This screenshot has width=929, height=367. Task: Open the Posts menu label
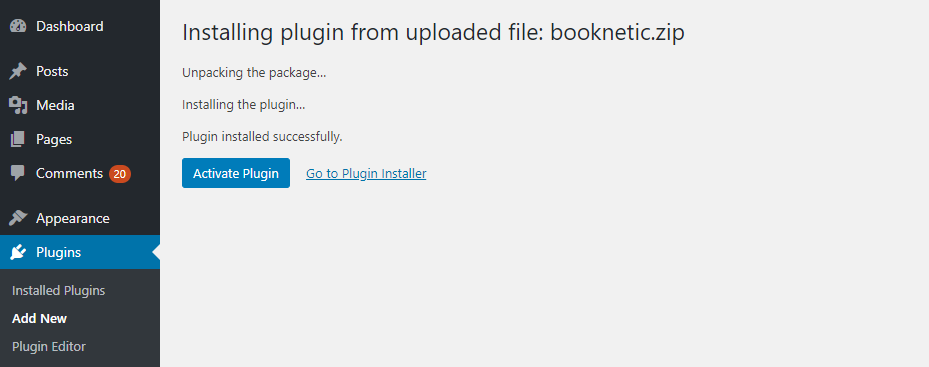(x=52, y=71)
